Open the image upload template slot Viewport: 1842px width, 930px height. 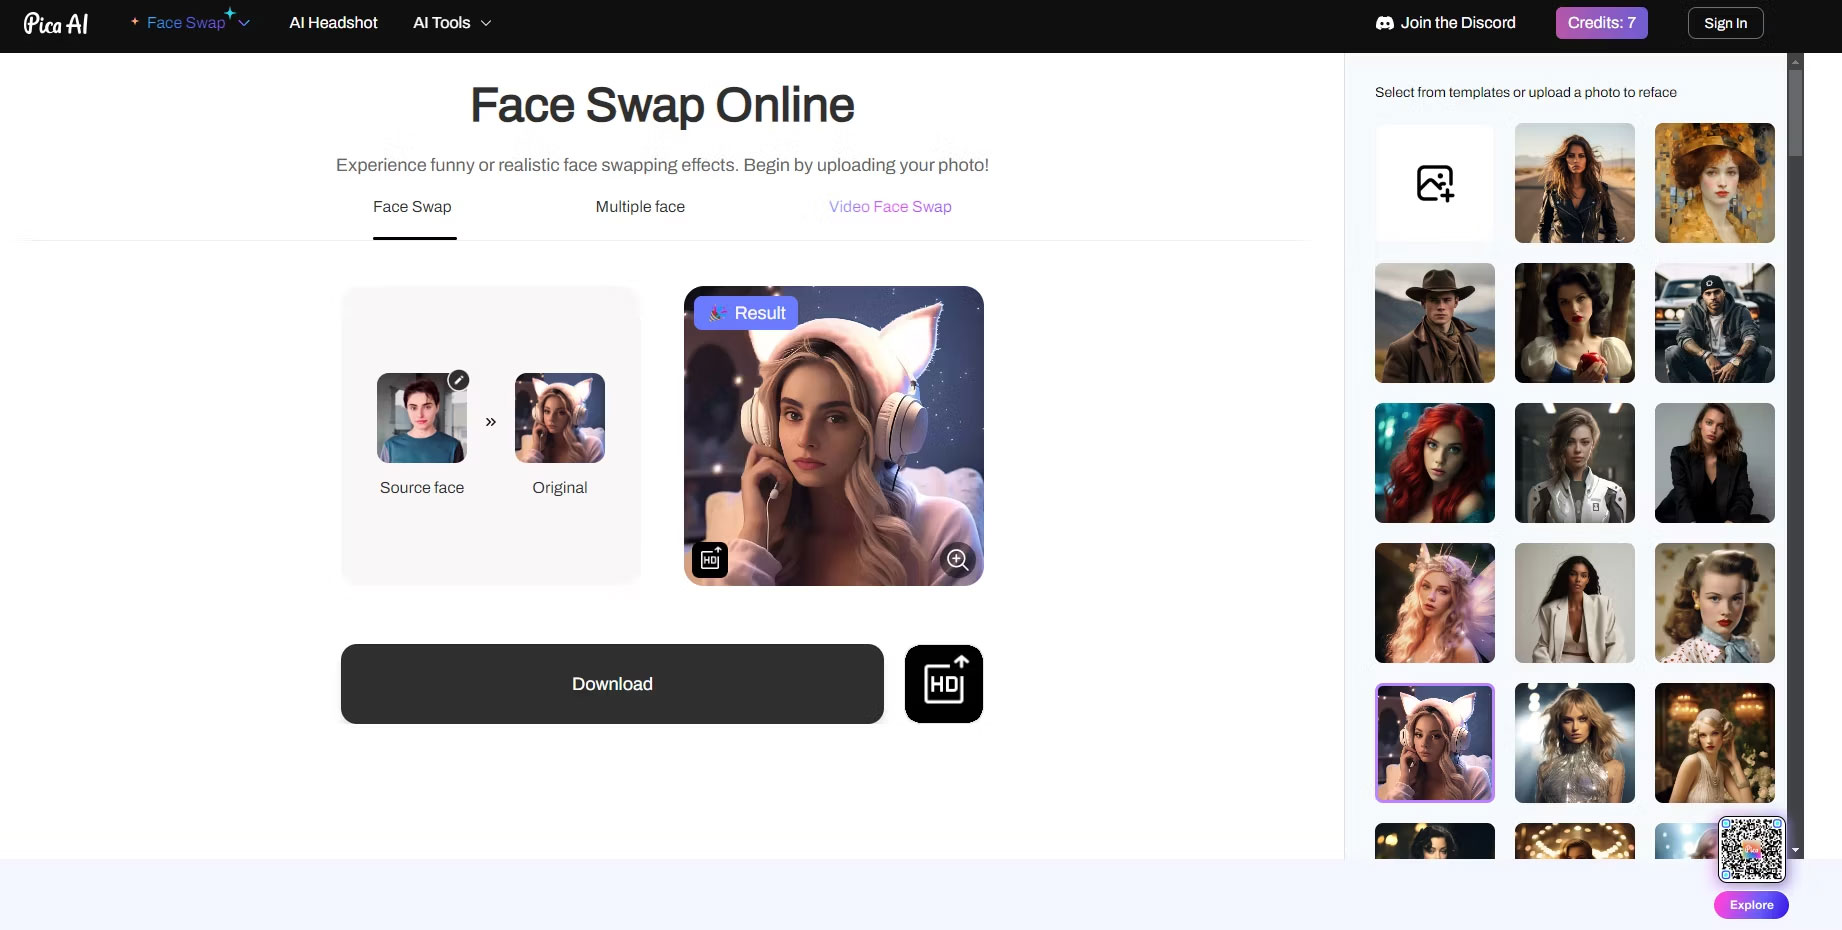[1434, 183]
